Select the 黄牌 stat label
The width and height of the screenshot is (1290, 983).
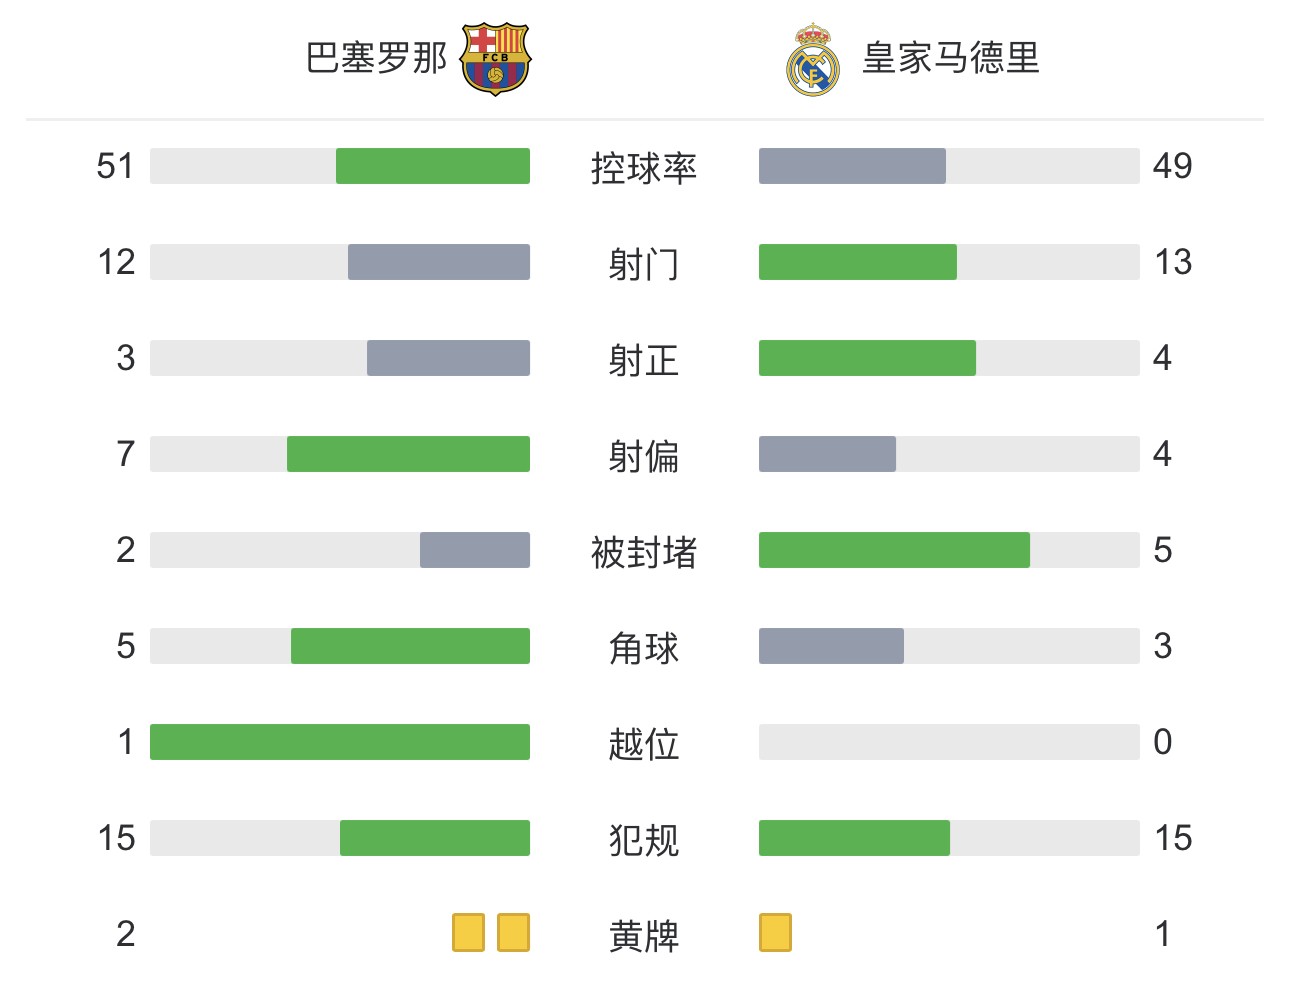click(x=644, y=935)
